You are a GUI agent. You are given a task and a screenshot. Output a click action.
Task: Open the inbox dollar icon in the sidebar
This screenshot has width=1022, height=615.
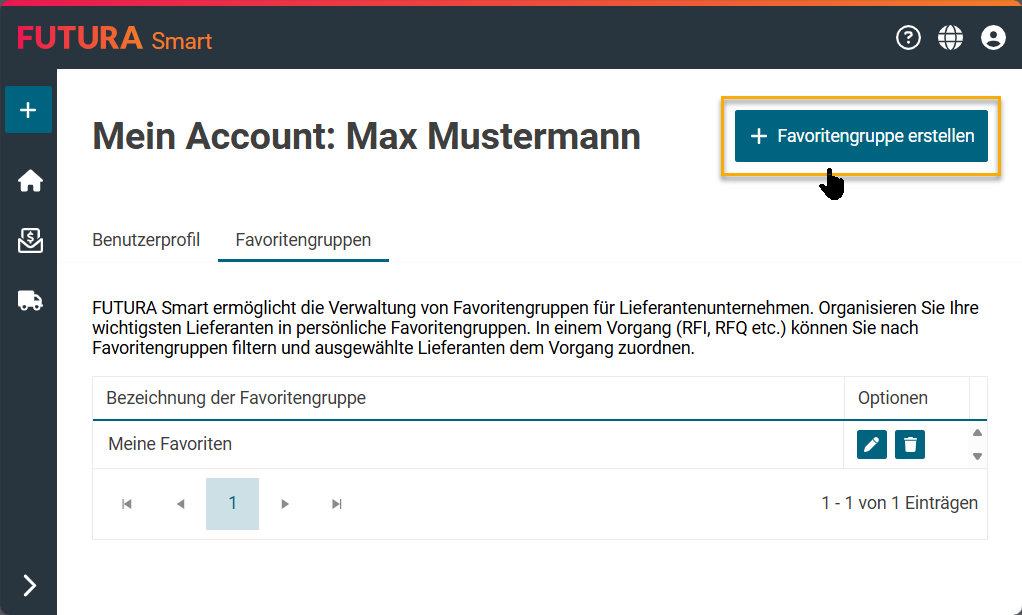(30, 241)
